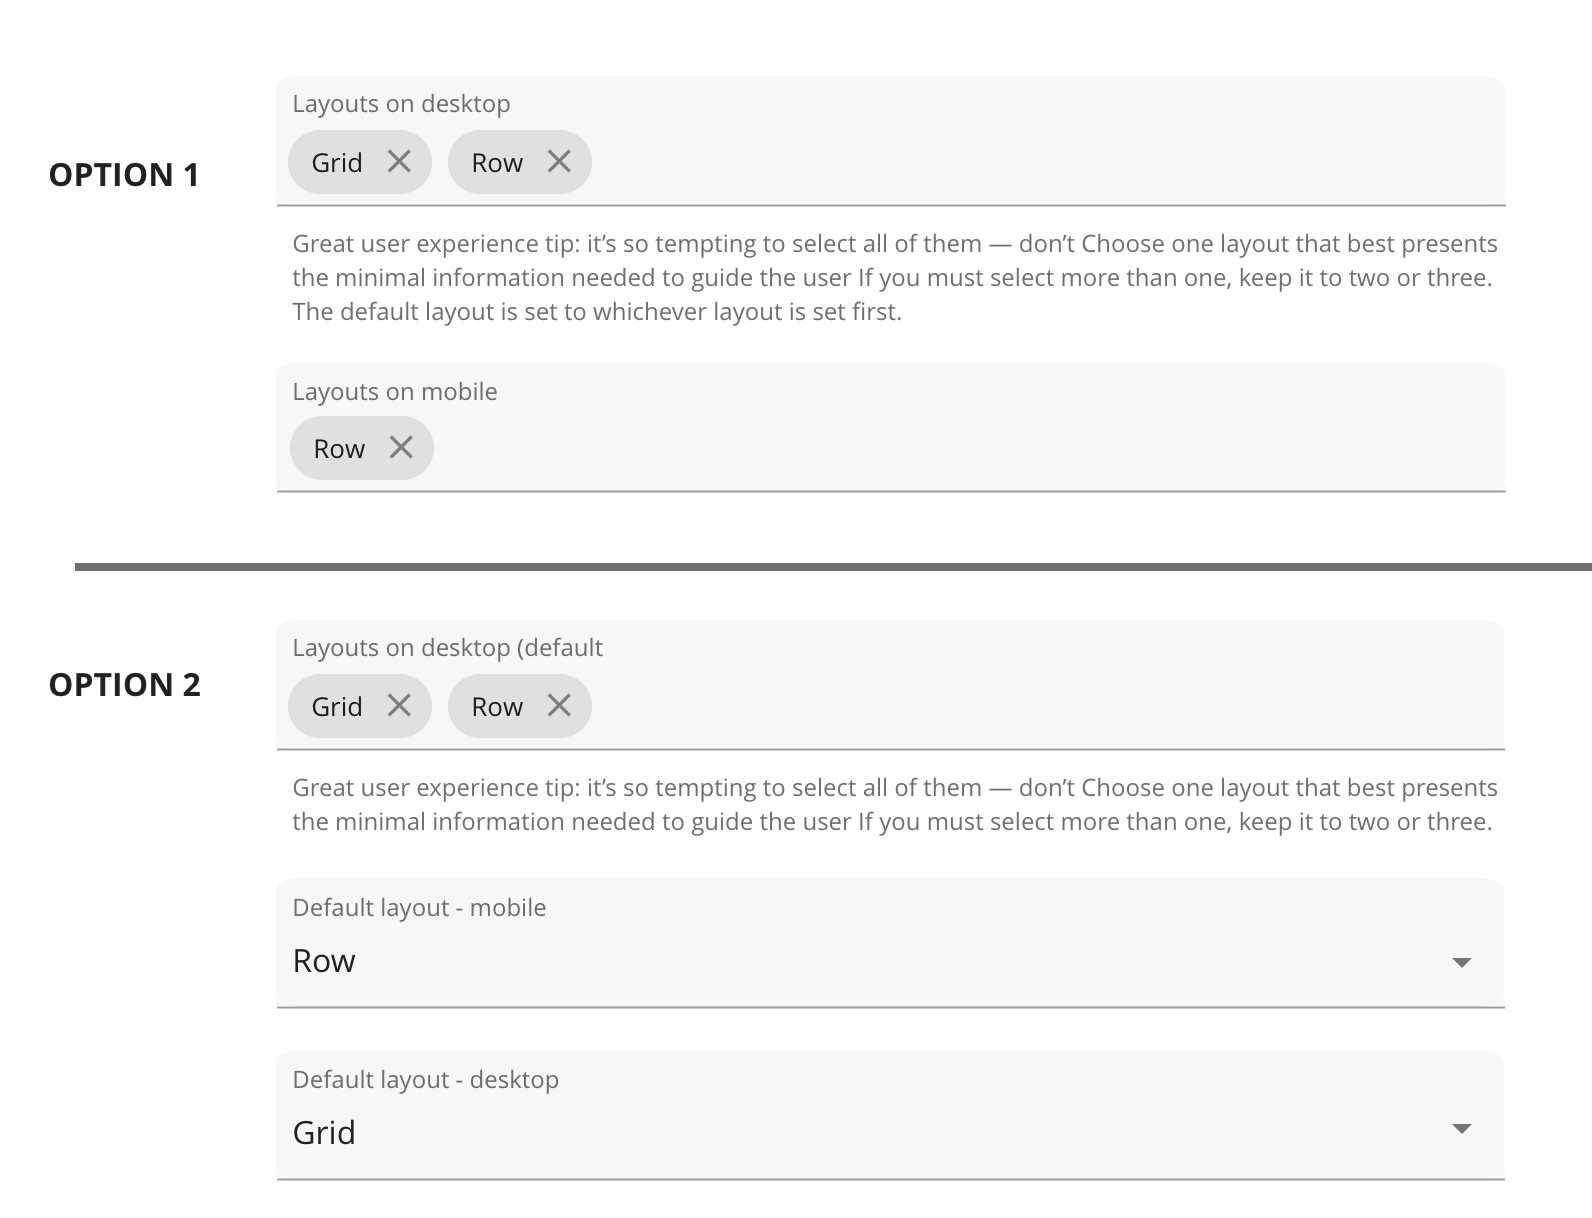
Task: Select the Row chip label in Option 1 desktop
Action: click(x=497, y=163)
